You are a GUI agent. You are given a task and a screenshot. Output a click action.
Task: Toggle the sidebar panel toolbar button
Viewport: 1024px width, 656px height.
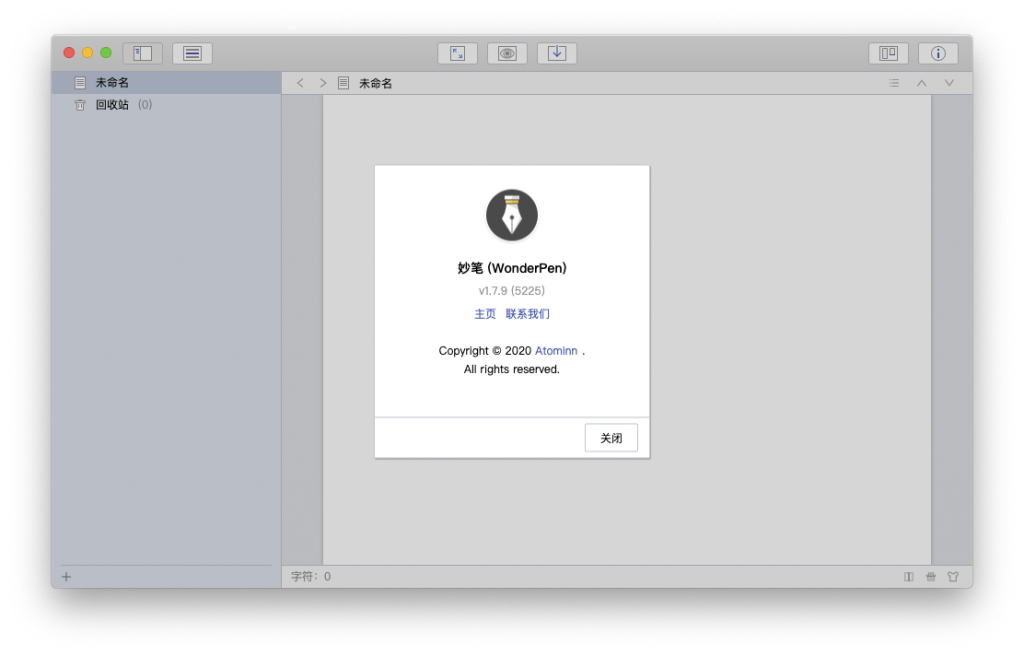click(142, 53)
